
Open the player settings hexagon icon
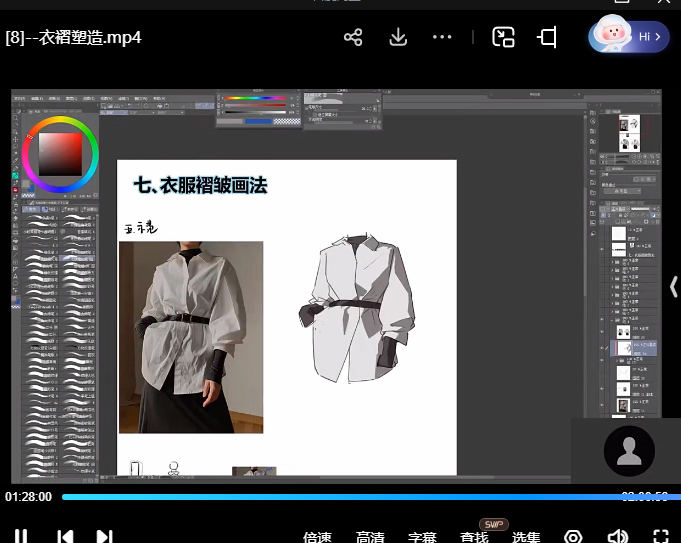(x=573, y=537)
